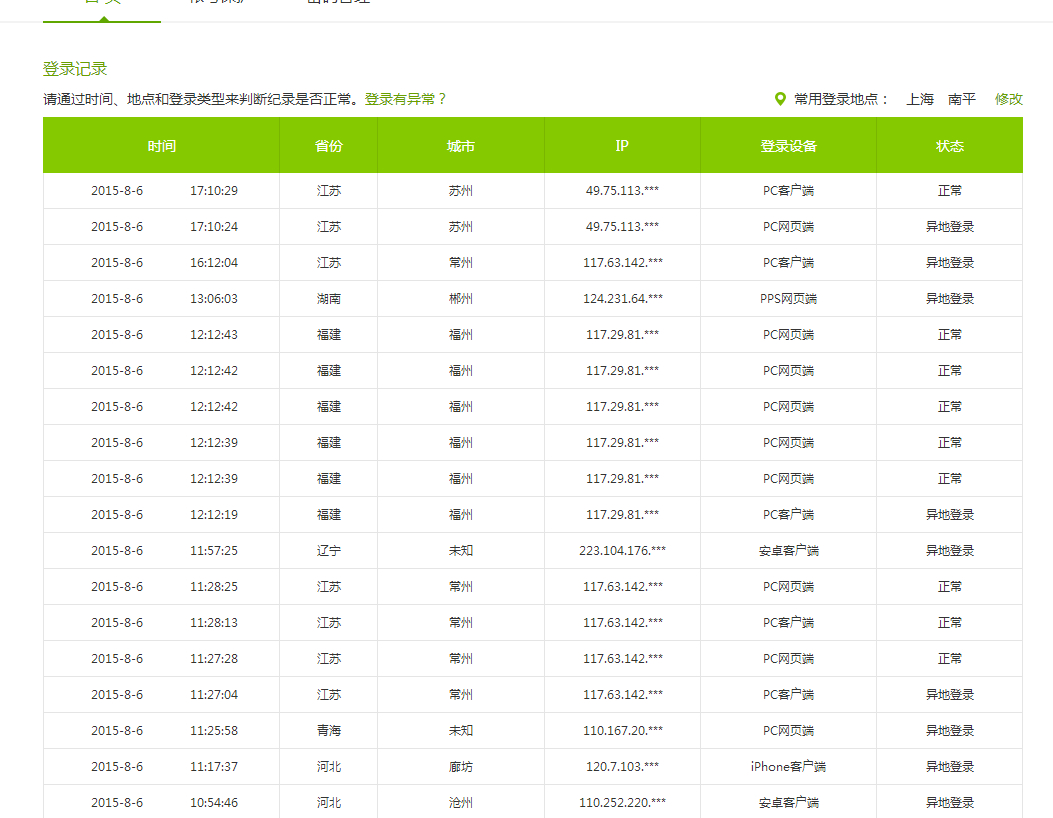1053x818 pixels.
Task: Click the 城市 column header
Action: pos(461,146)
